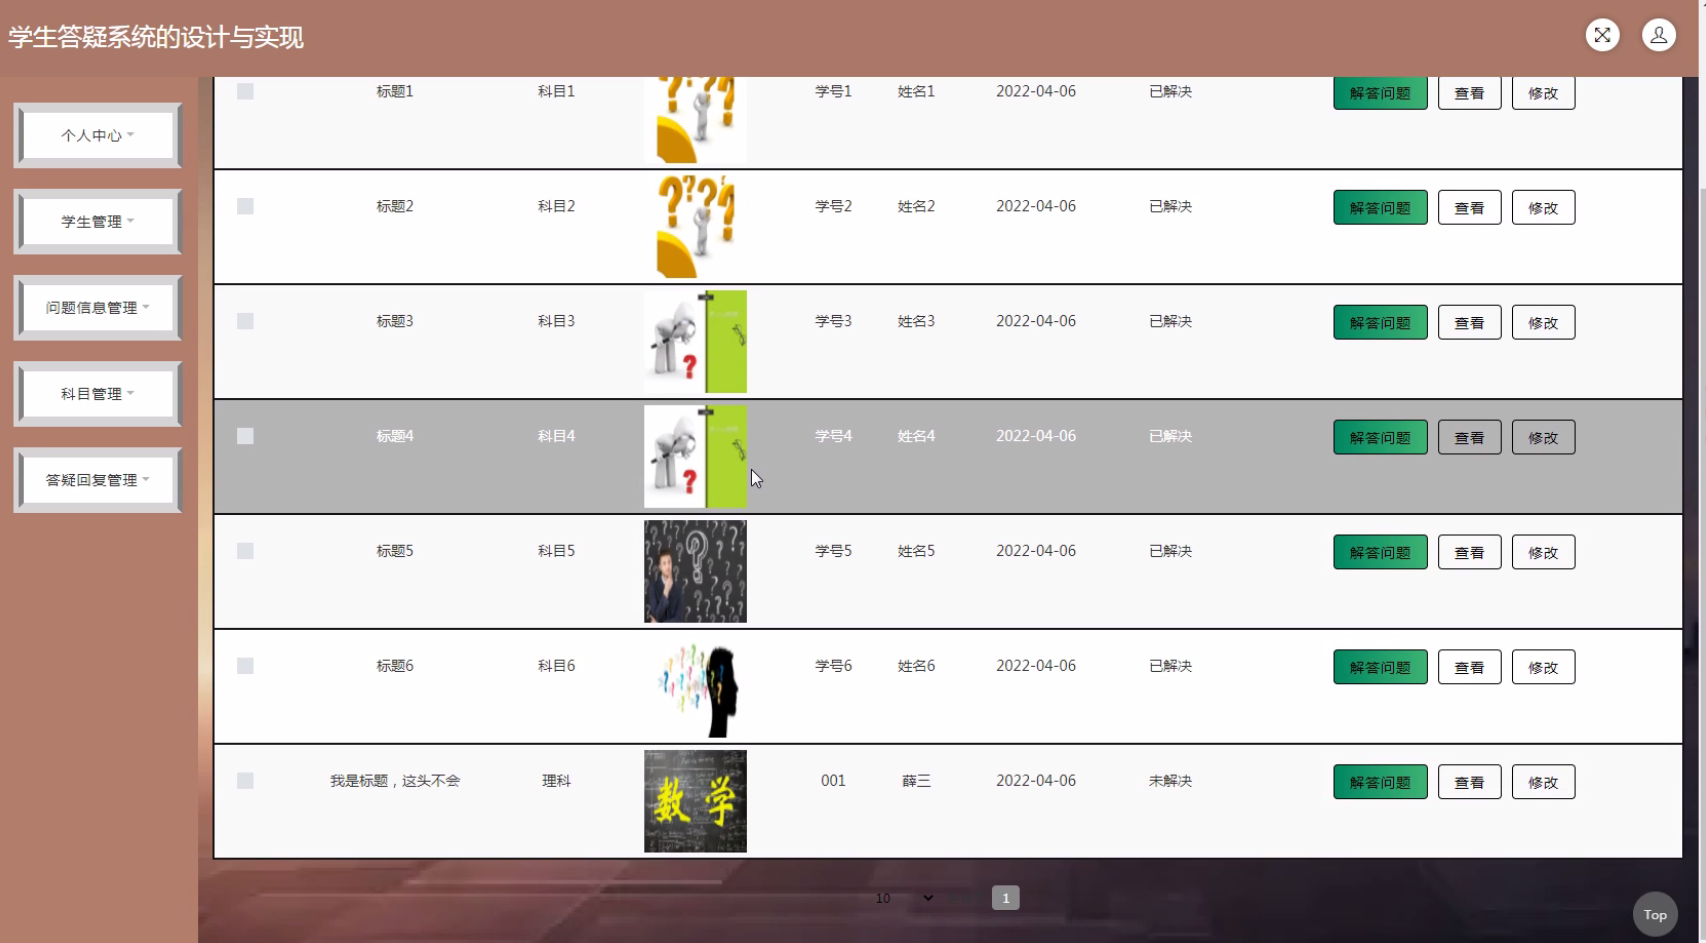Click the header title 学生答疑系统的设计与实现
Image resolution: width=1706 pixels, height=943 pixels.
(156, 38)
